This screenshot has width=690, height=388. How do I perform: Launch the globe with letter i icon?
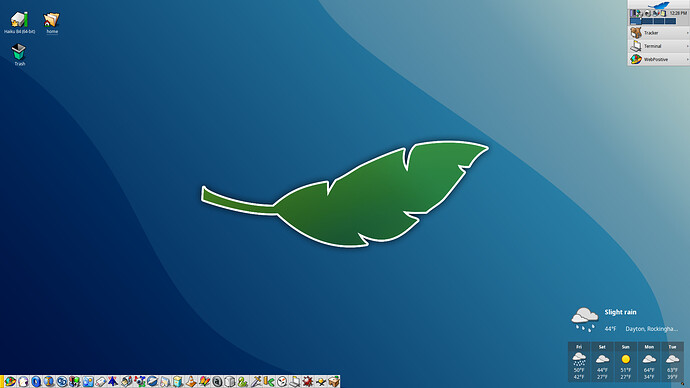[x=48, y=381]
